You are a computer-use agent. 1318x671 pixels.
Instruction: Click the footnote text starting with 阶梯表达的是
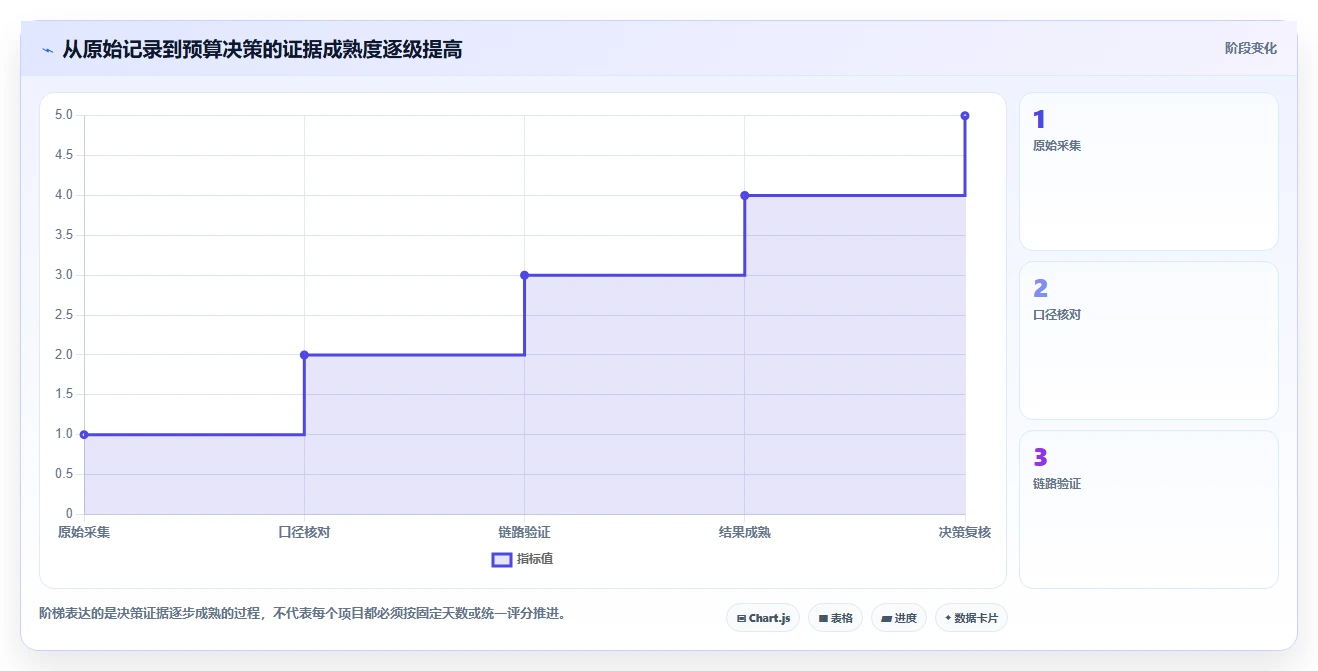tap(303, 613)
